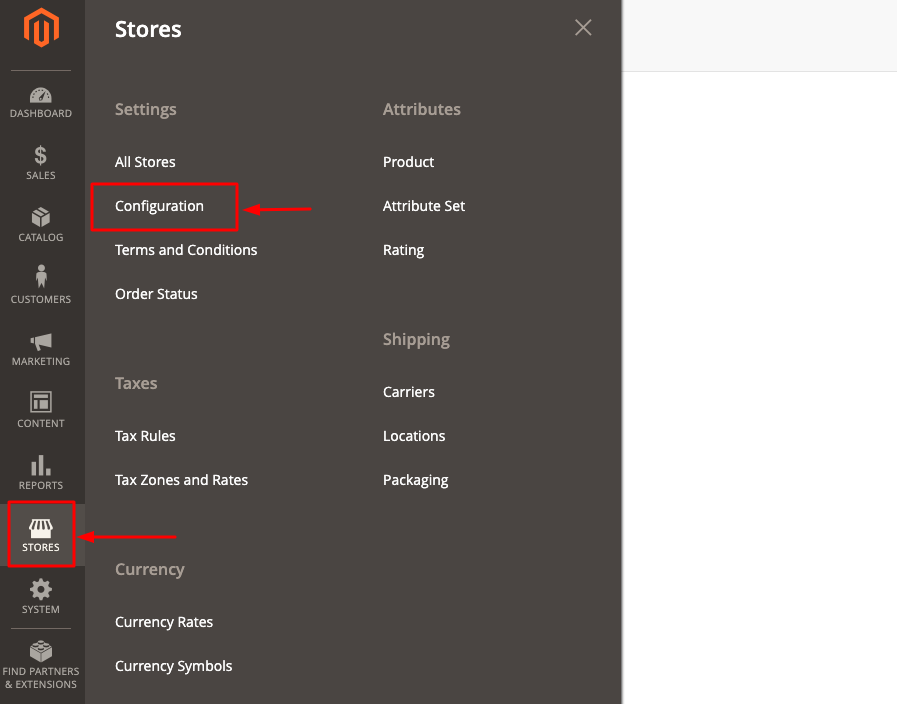The width and height of the screenshot is (897, 704).
Task: Open Find Partners & Extensions icon
Action: (41, 651)
